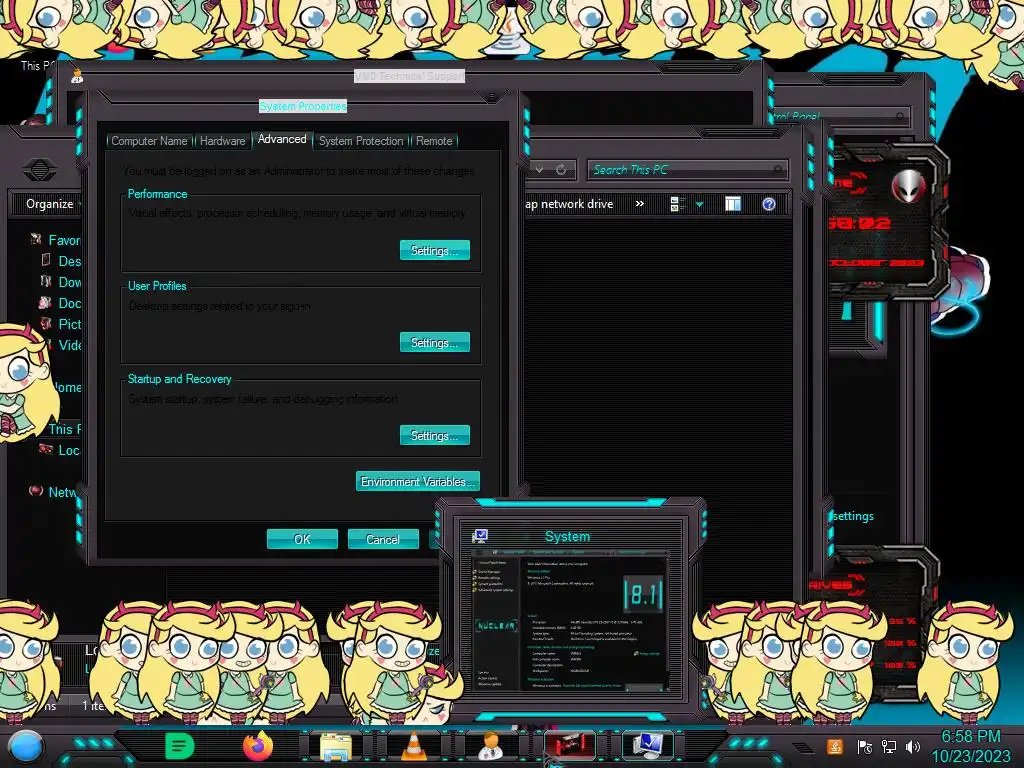Change view icon in explorer toolbar
The height and width of the screenshot is (768, 1024).
678,204
